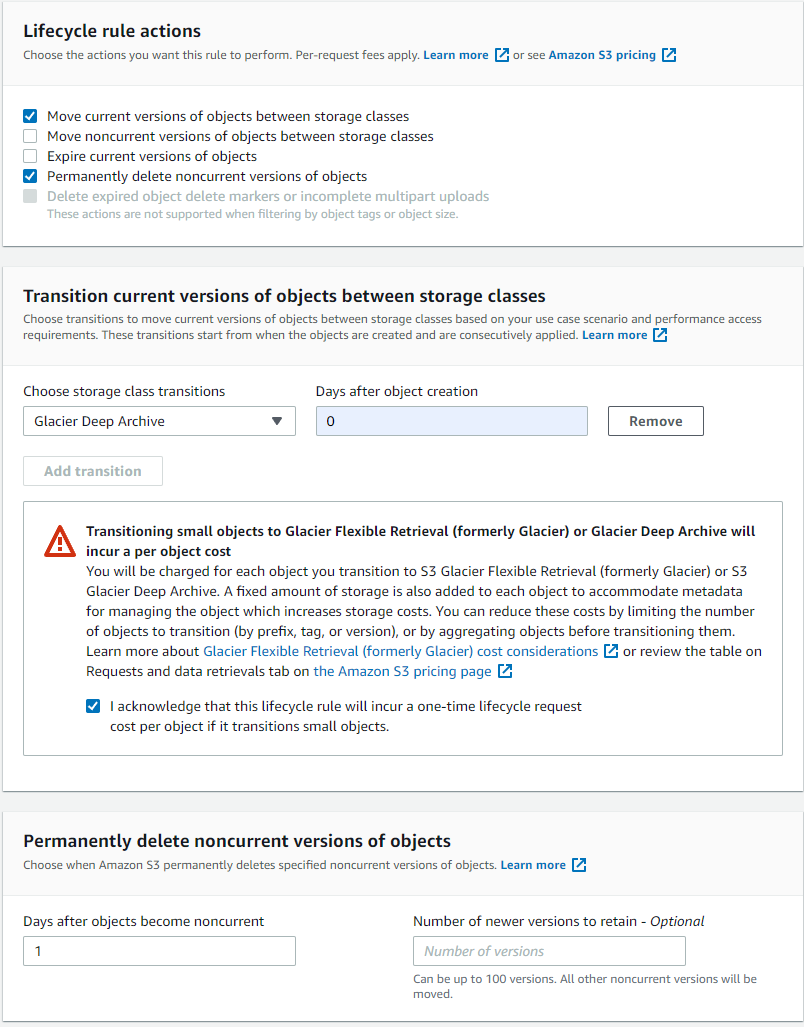Click external link icon next to Amazon S3 pricing
Viewport: 804px width, 1027px height.
[x=669, y=55]
